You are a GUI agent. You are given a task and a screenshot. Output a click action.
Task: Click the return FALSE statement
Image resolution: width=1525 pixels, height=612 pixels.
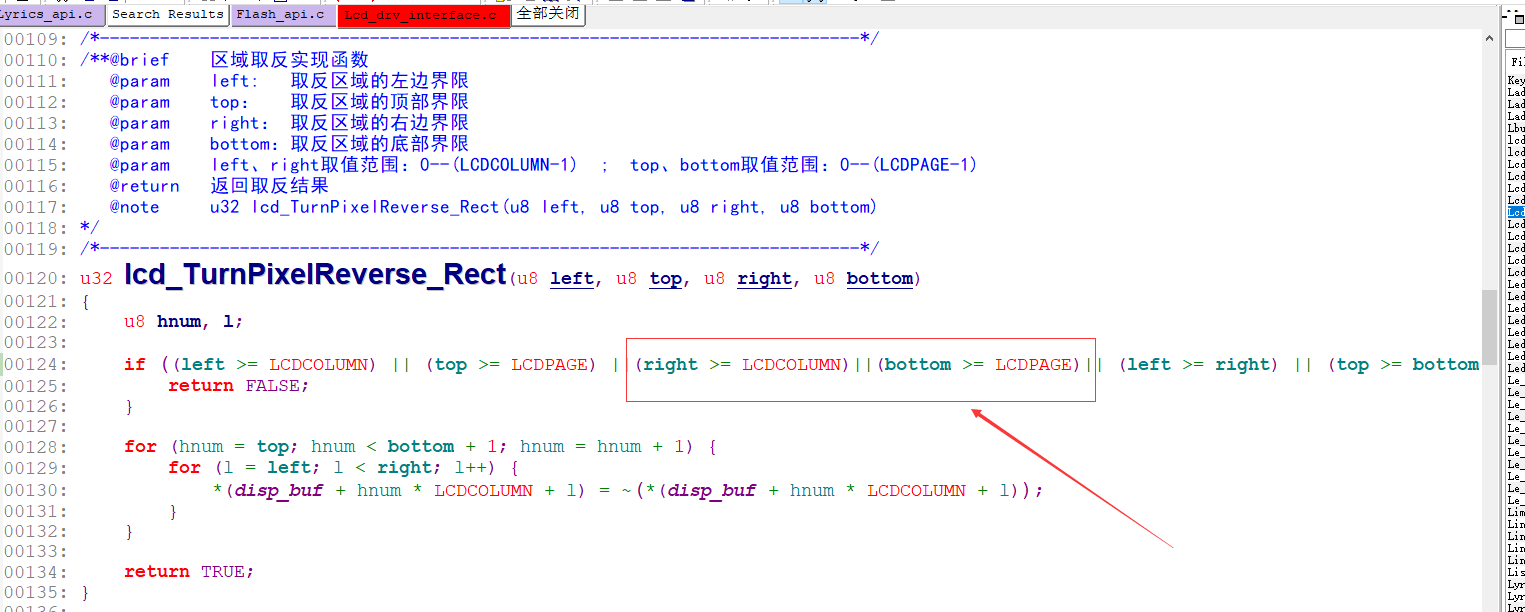coord(239,386)
